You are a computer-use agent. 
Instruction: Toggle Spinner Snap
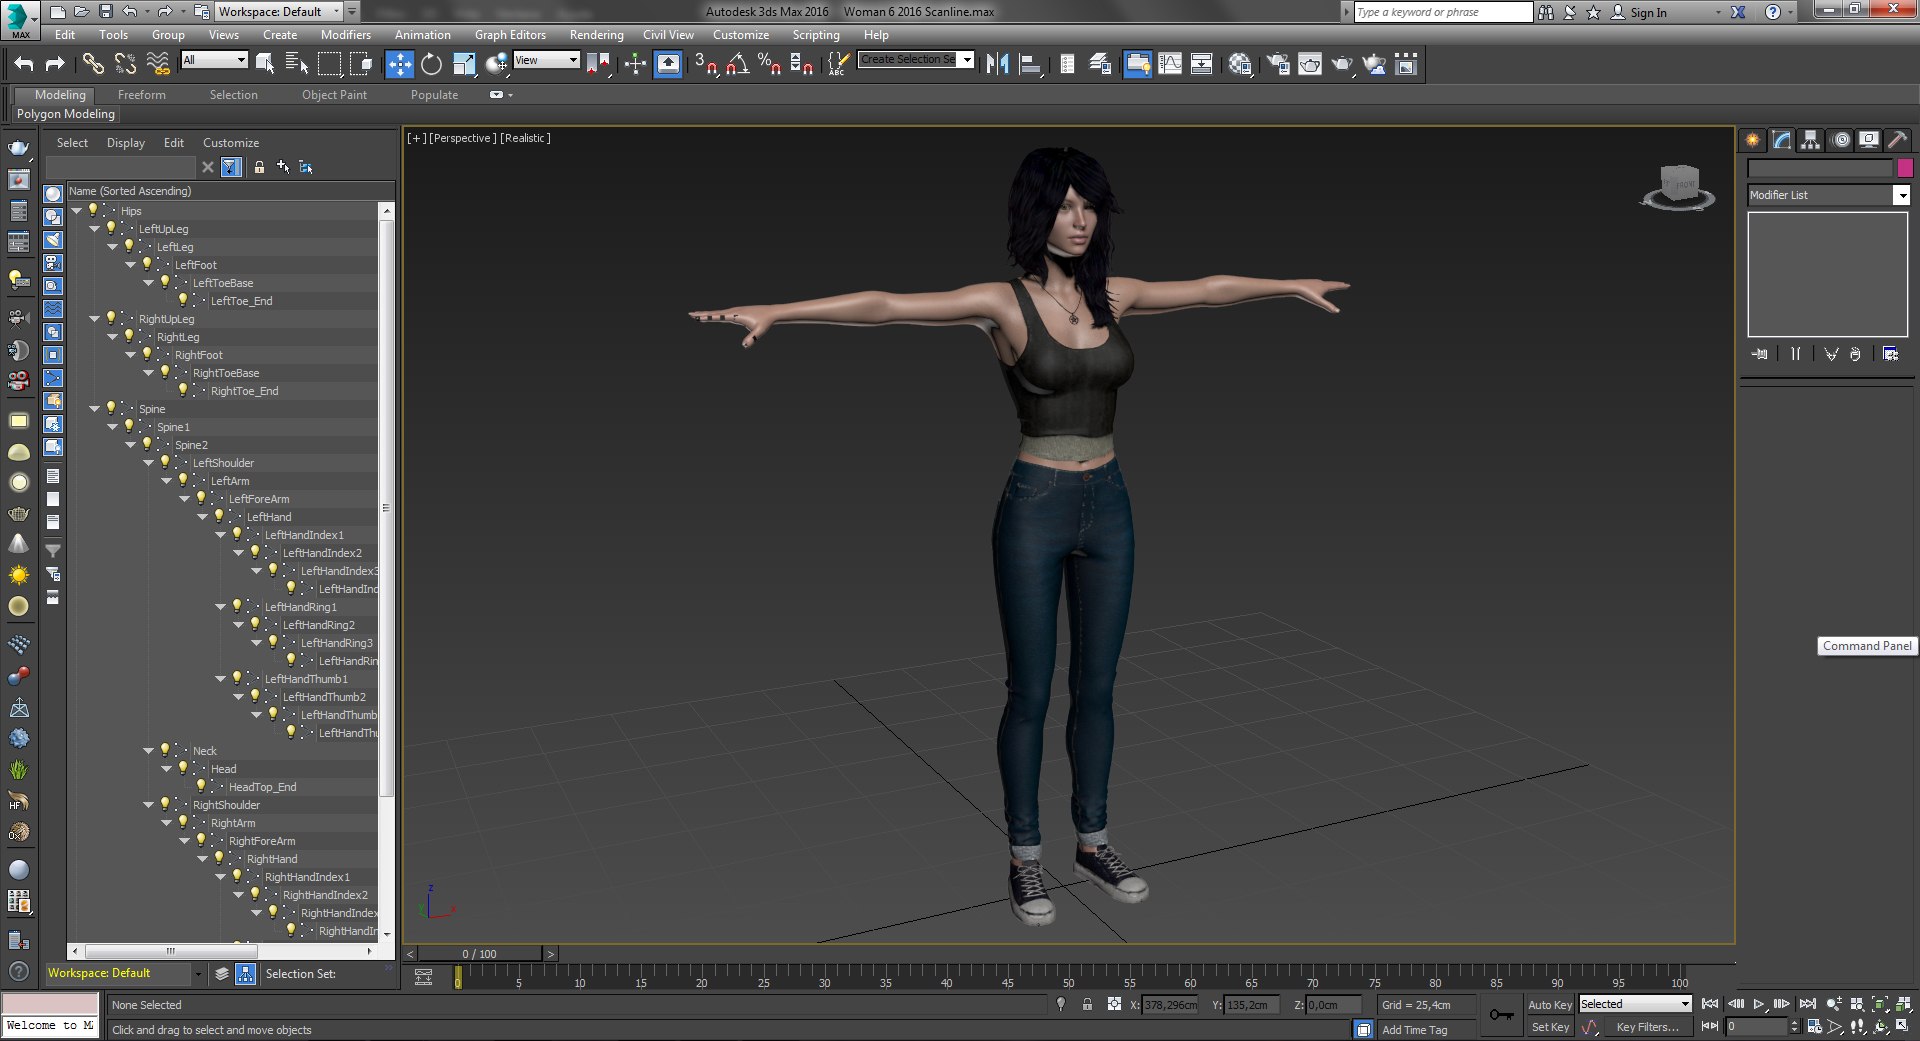(801, 65)
